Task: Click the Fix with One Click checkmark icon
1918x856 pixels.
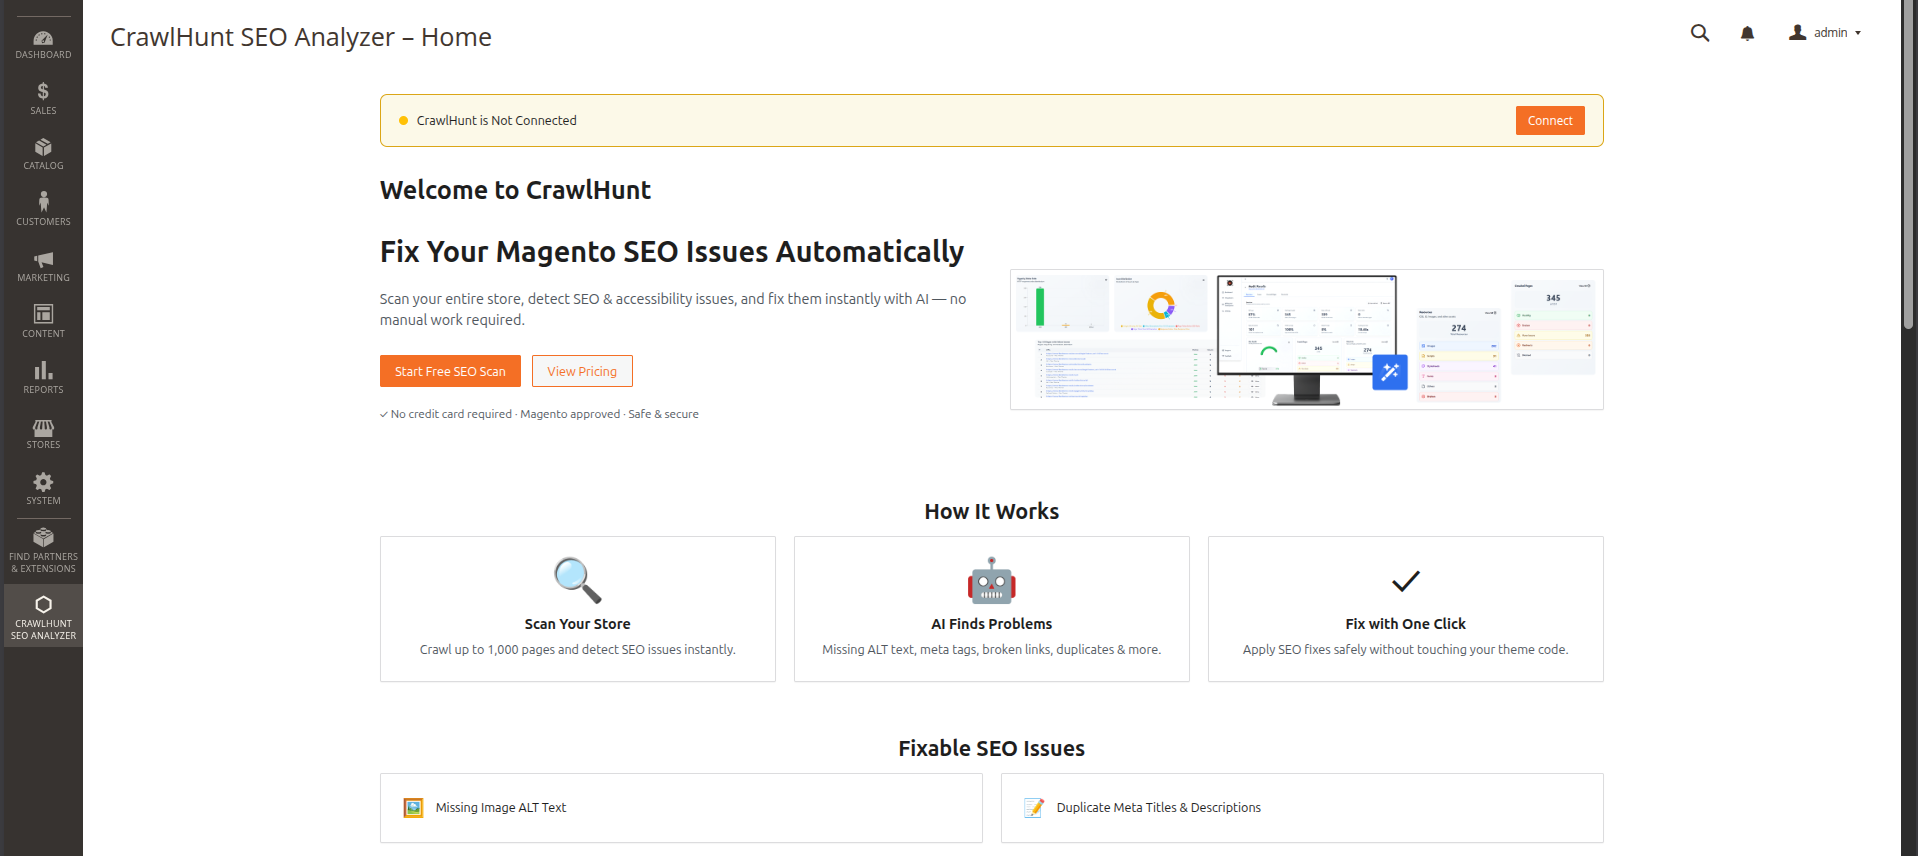Action: click(x=1406, y=581)
